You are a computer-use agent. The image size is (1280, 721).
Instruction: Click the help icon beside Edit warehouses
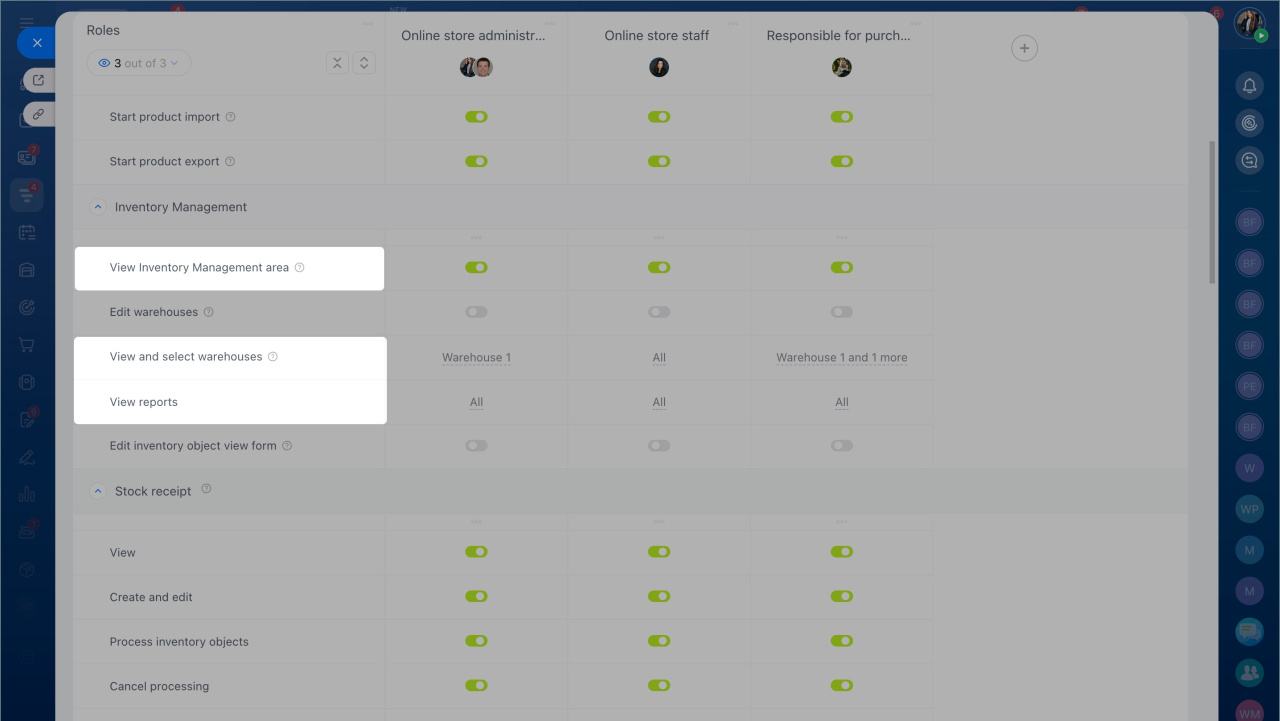(209, 312)
